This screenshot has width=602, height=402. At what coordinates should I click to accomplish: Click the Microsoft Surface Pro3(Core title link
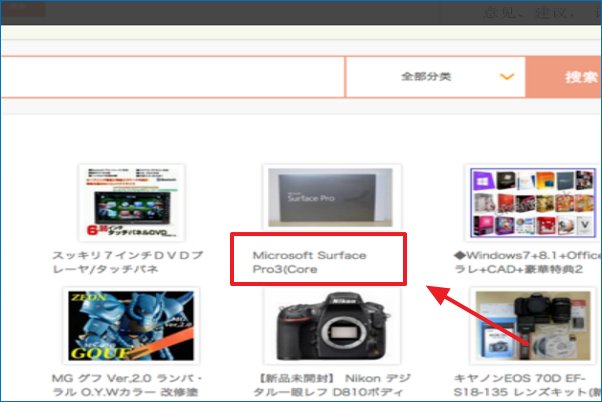pos(309,263)
